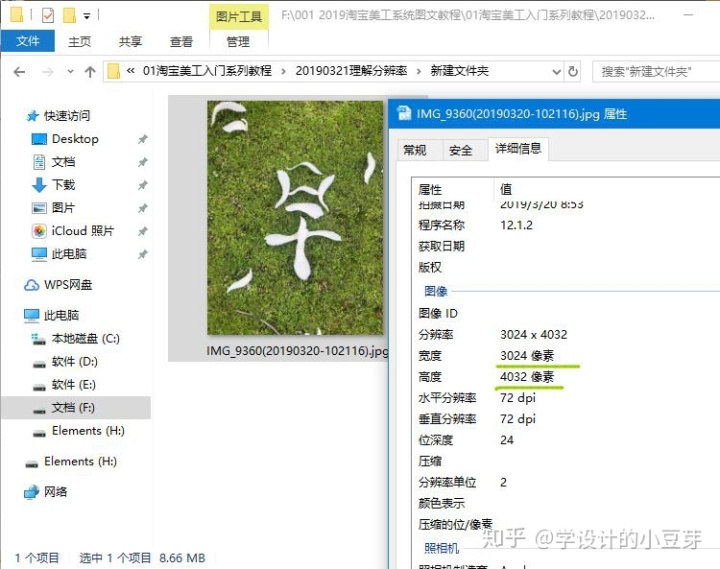Viewport: 720px width, 569px height.
Task: Open the address bar history dropdown
Action: pyautogui.click(x=557, y=72)
